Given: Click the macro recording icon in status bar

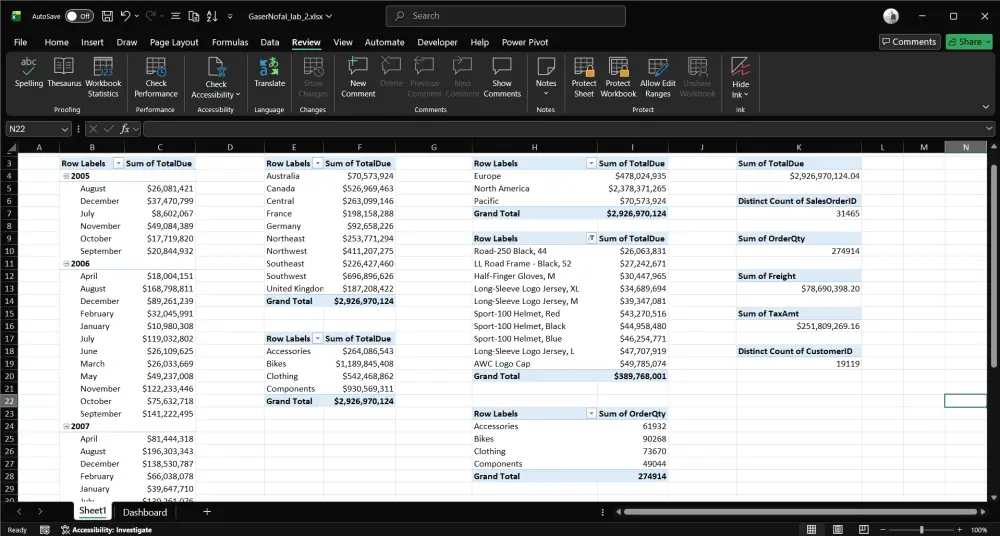Looking at the screenshot, I should [45, 530].
